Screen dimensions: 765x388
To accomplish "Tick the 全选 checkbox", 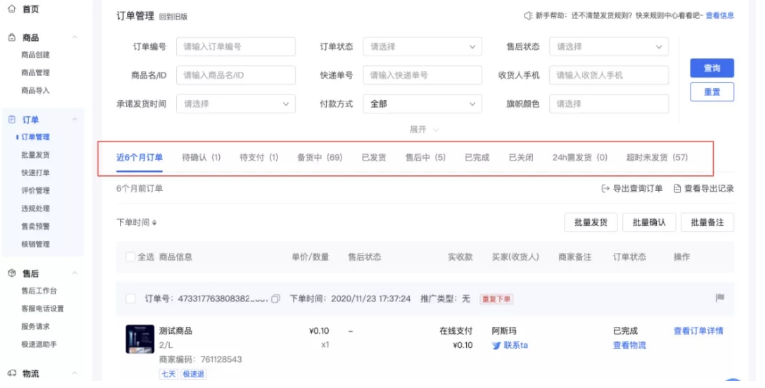I will tap(130, 257).
